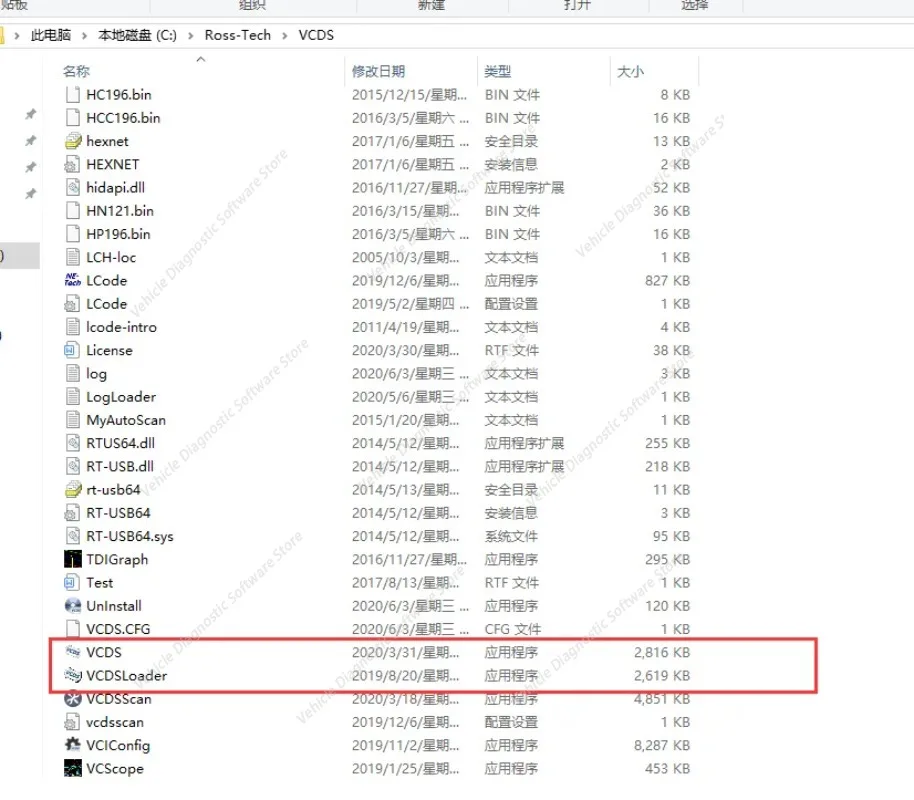This screenshot has width=914, height=800.
Task: Open the breadcrumb chevron next to 此电脑
Action: 85,34
